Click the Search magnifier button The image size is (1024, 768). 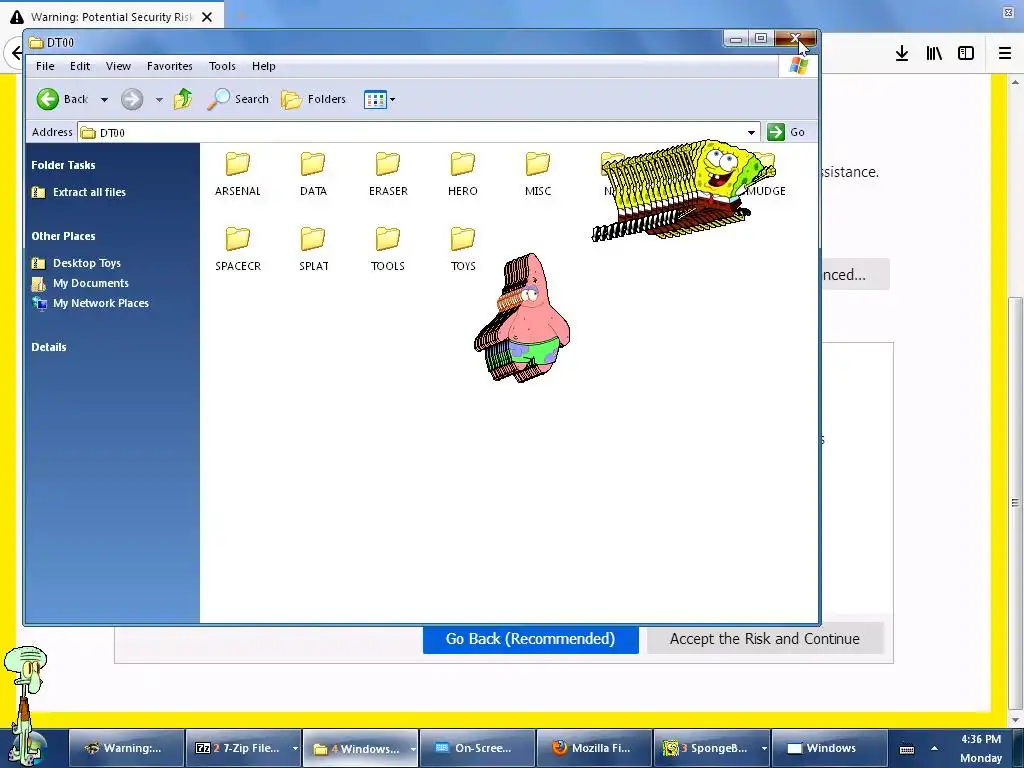click(238, 99)
